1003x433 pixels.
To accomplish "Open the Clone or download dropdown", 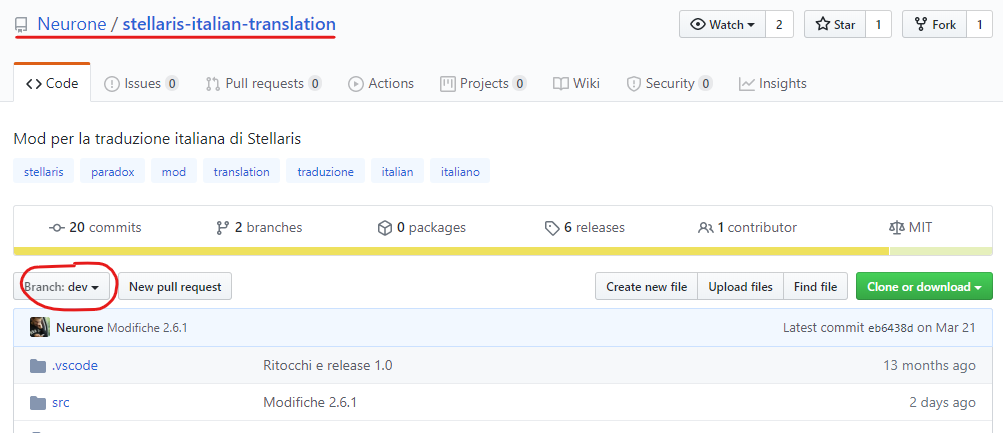I will (x=924, y=287).
